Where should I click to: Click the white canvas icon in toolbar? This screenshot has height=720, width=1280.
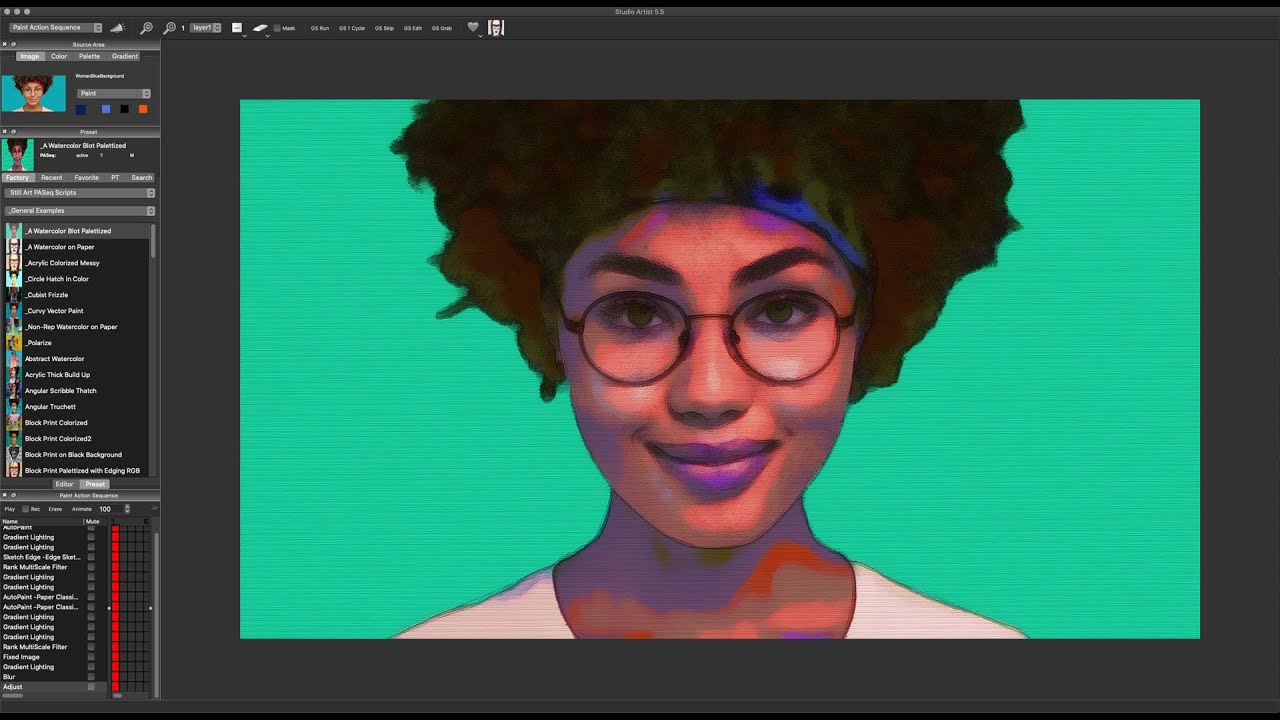237,27
